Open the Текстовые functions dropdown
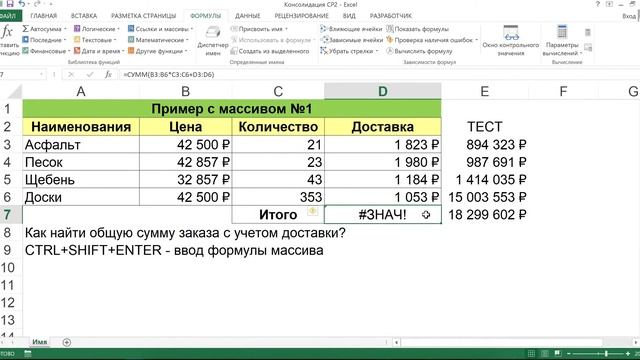 click(95, 40)
